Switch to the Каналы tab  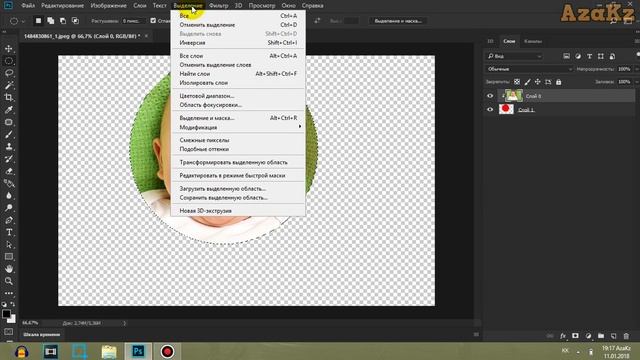(533, 41)
